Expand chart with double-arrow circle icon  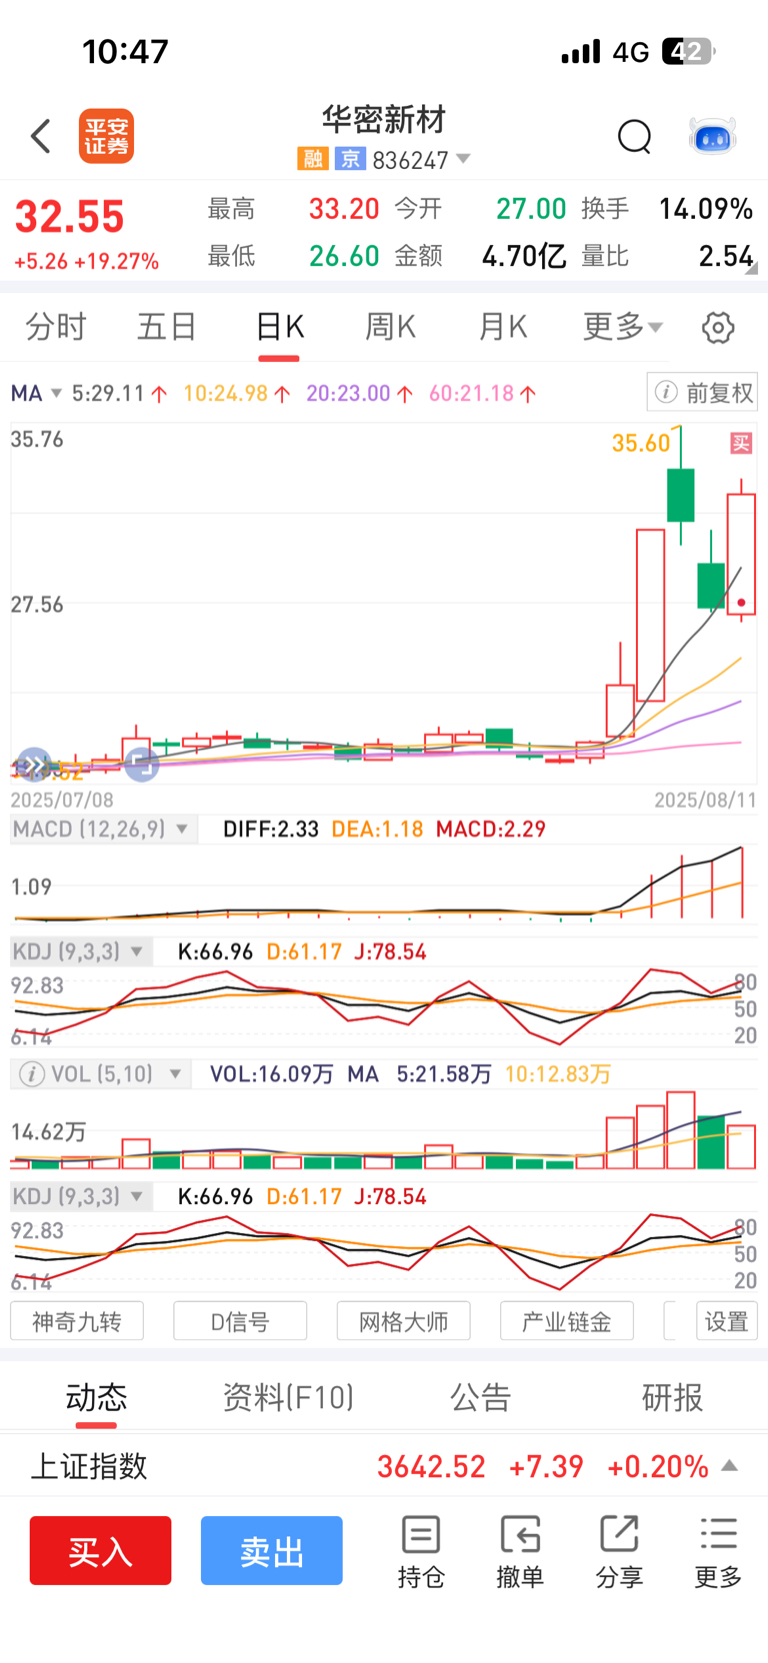(34, 766)
